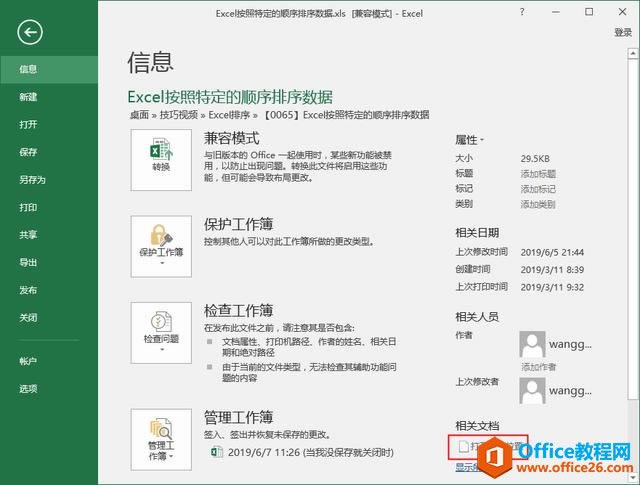Click the help question mark icon

[522, 12]
